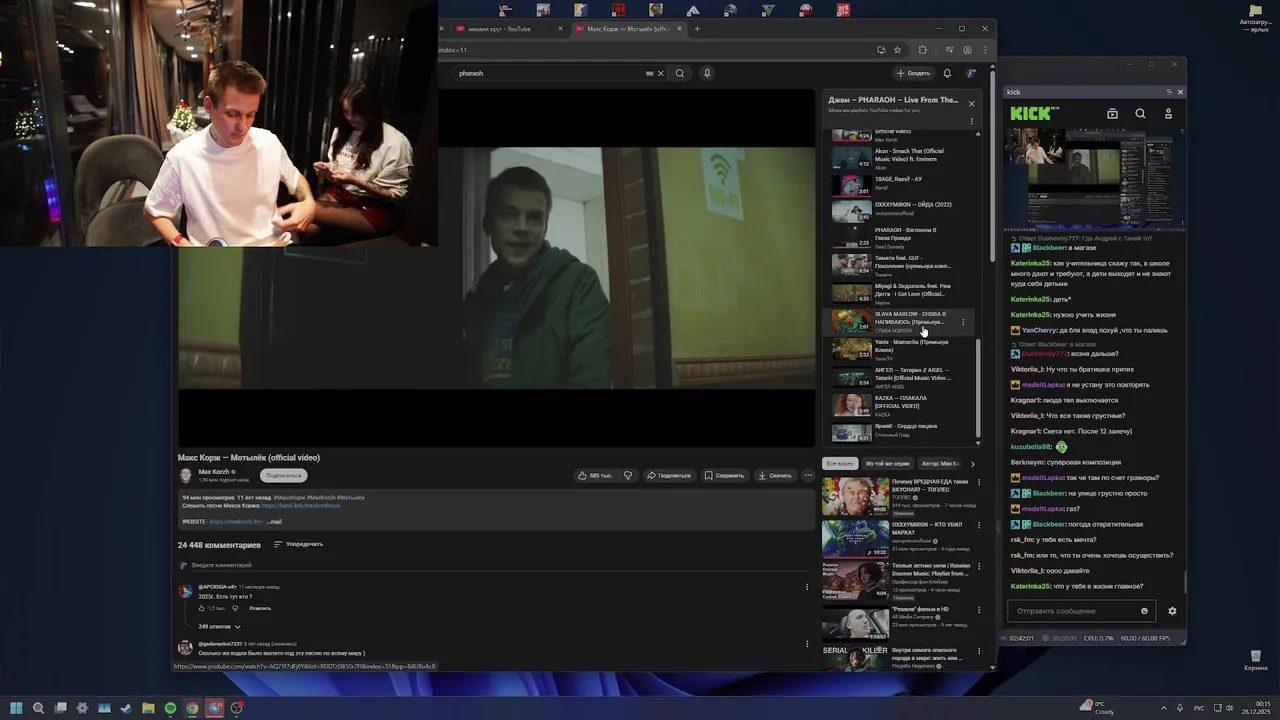Screen dimensions: 1280x720
Task: Open Chrome profile icon
Action: click(967, 49)
